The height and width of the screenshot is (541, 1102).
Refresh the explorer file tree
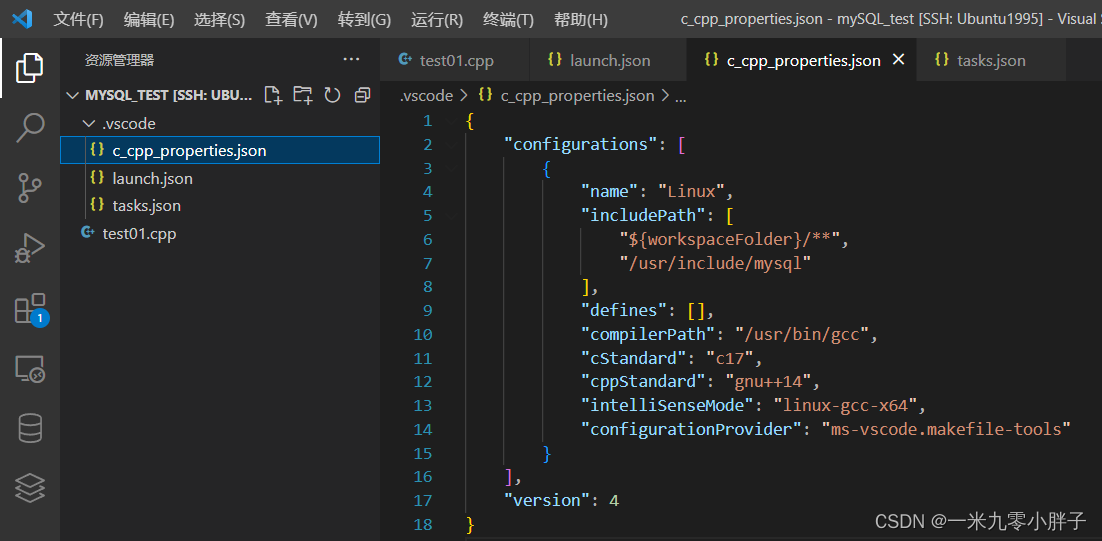tap(332, 96)
